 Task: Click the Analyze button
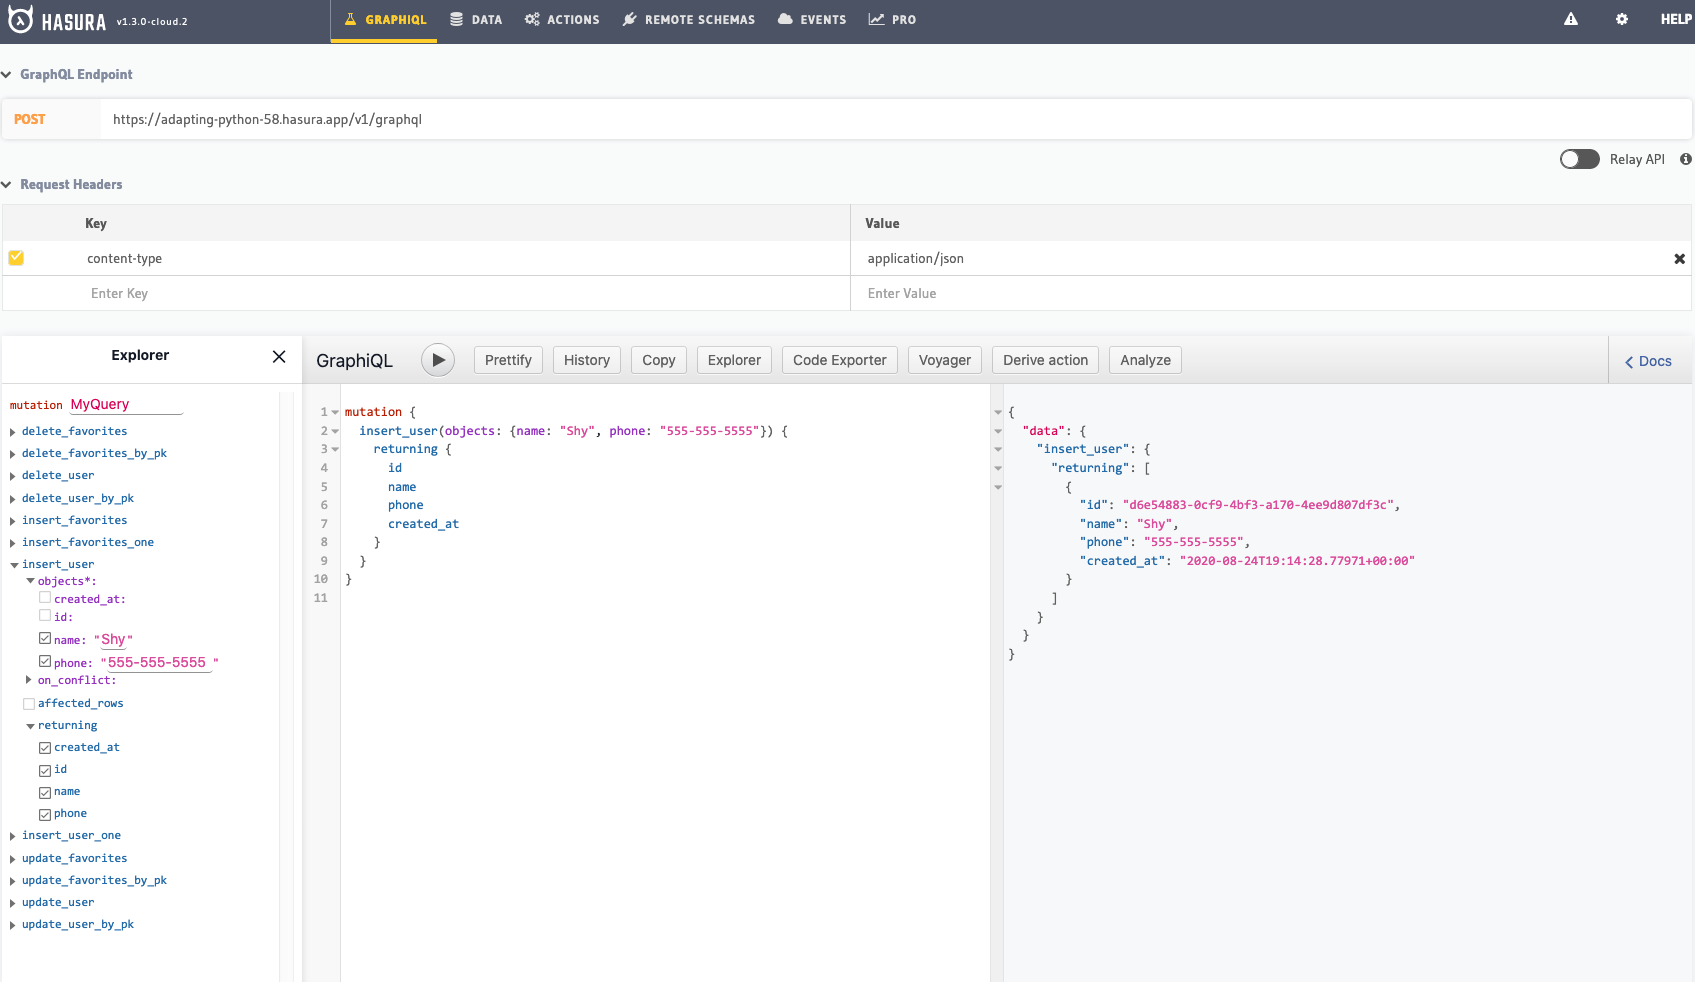tap(1146, 360)
